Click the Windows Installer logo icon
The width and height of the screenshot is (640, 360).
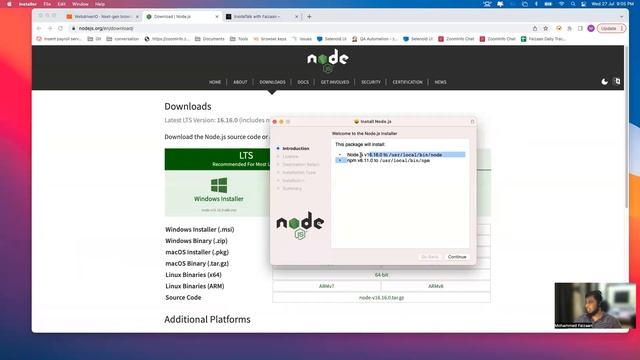tap(219, 185)
